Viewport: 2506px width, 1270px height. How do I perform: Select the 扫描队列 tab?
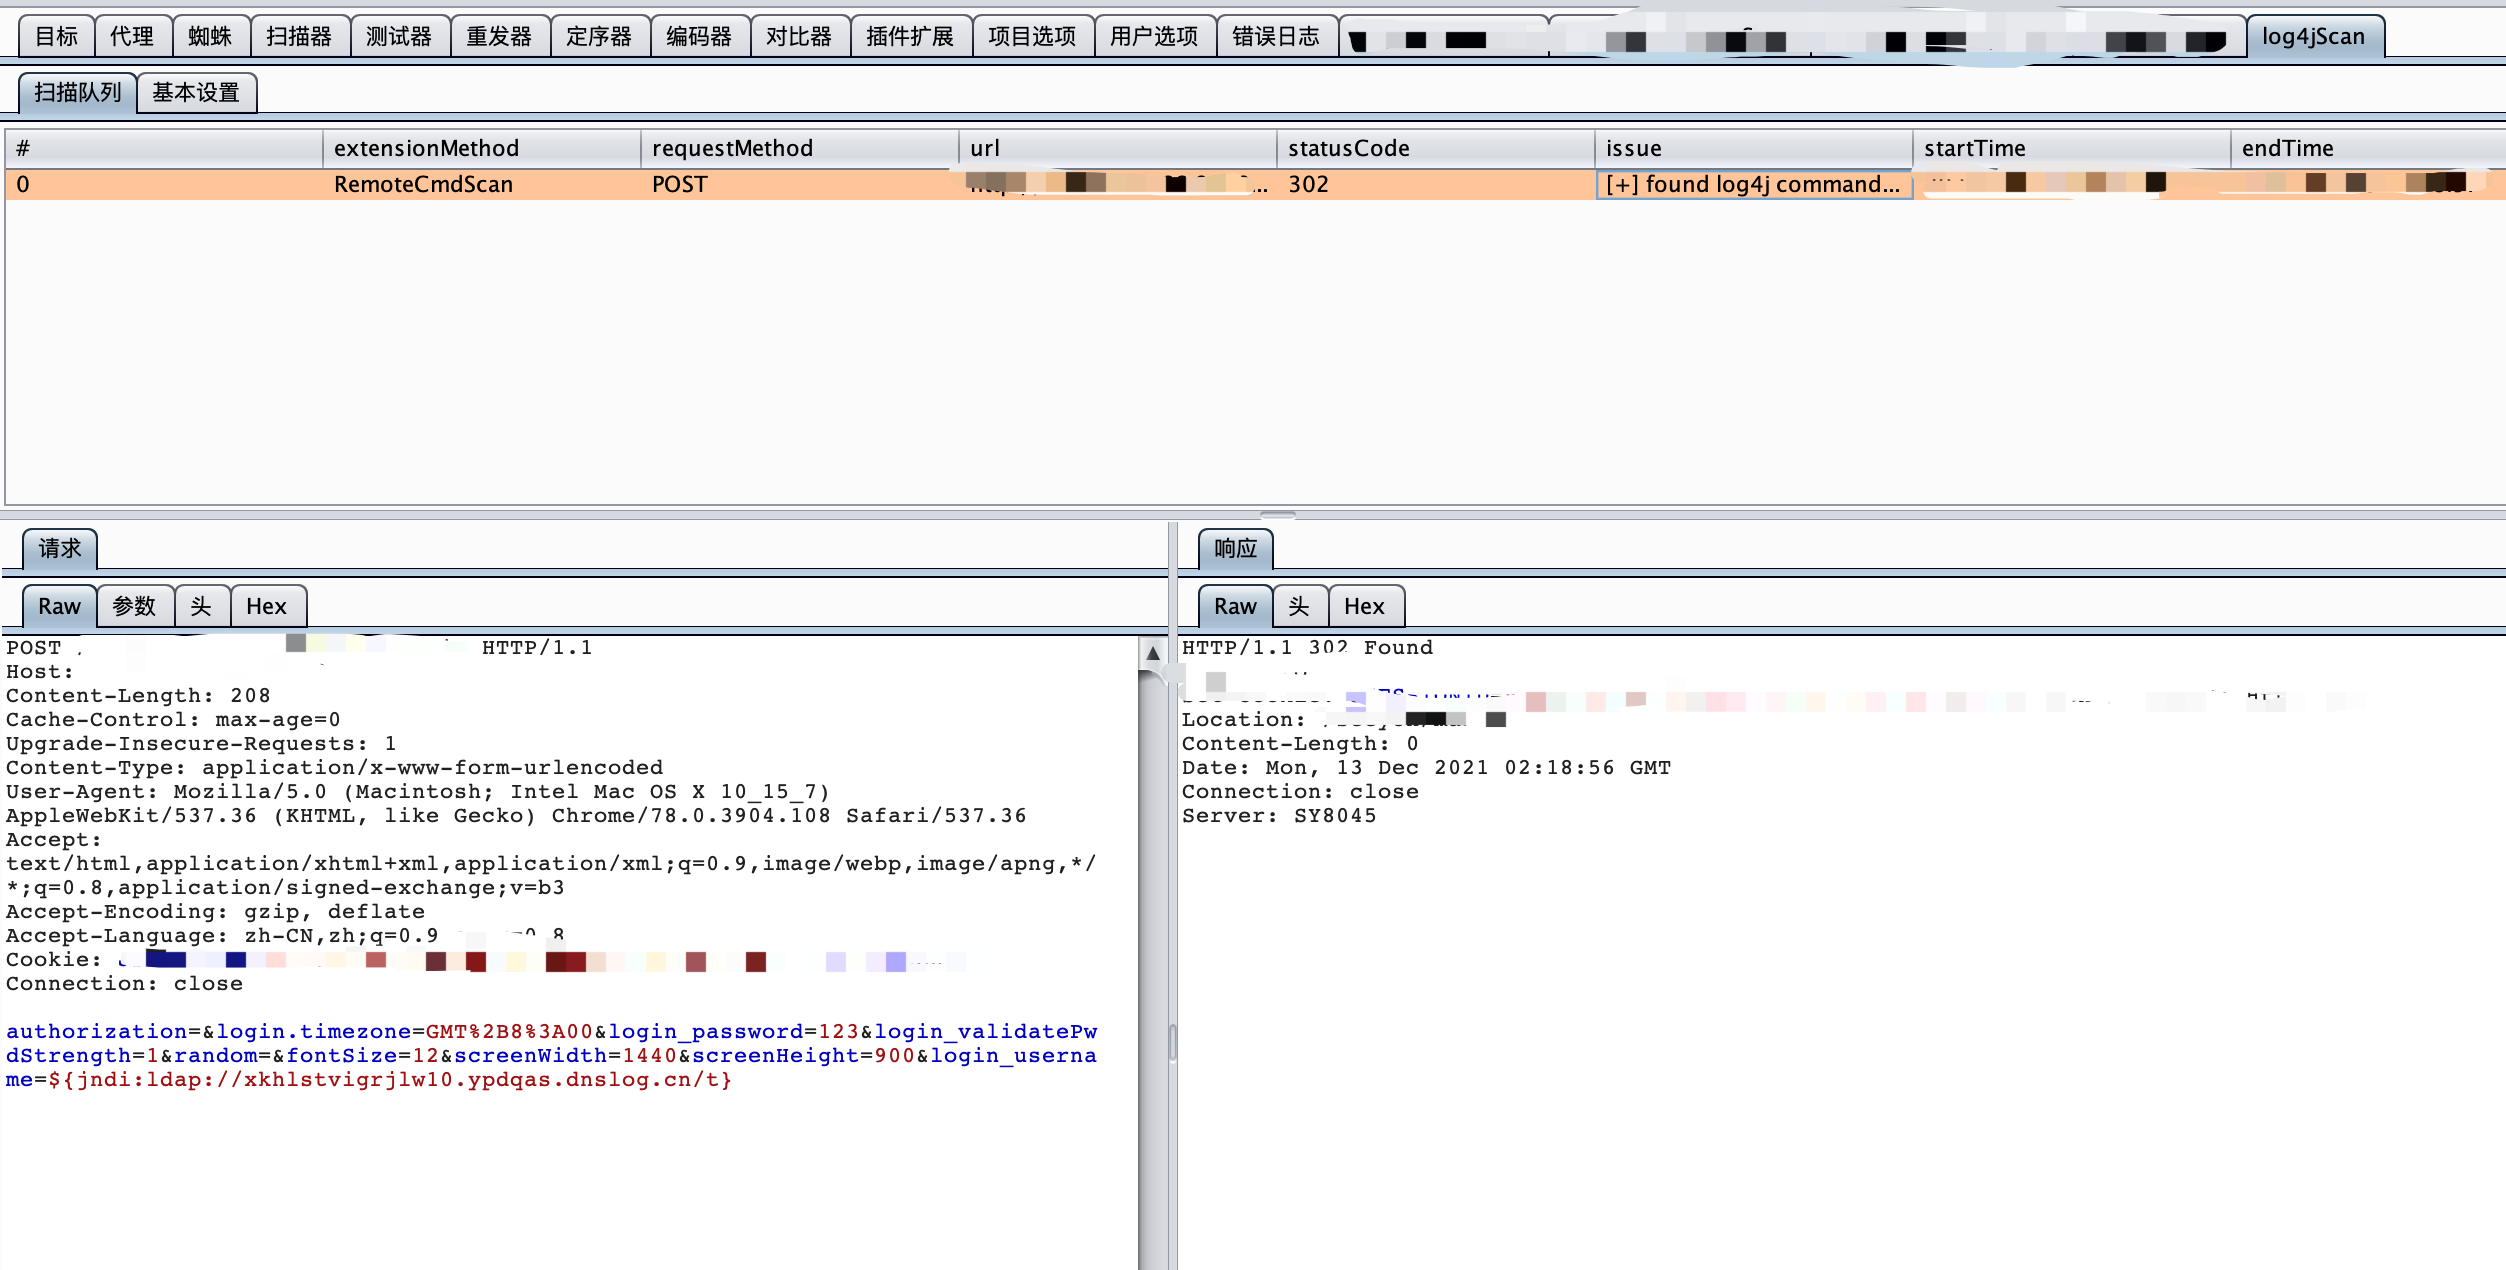click(77, 93)
